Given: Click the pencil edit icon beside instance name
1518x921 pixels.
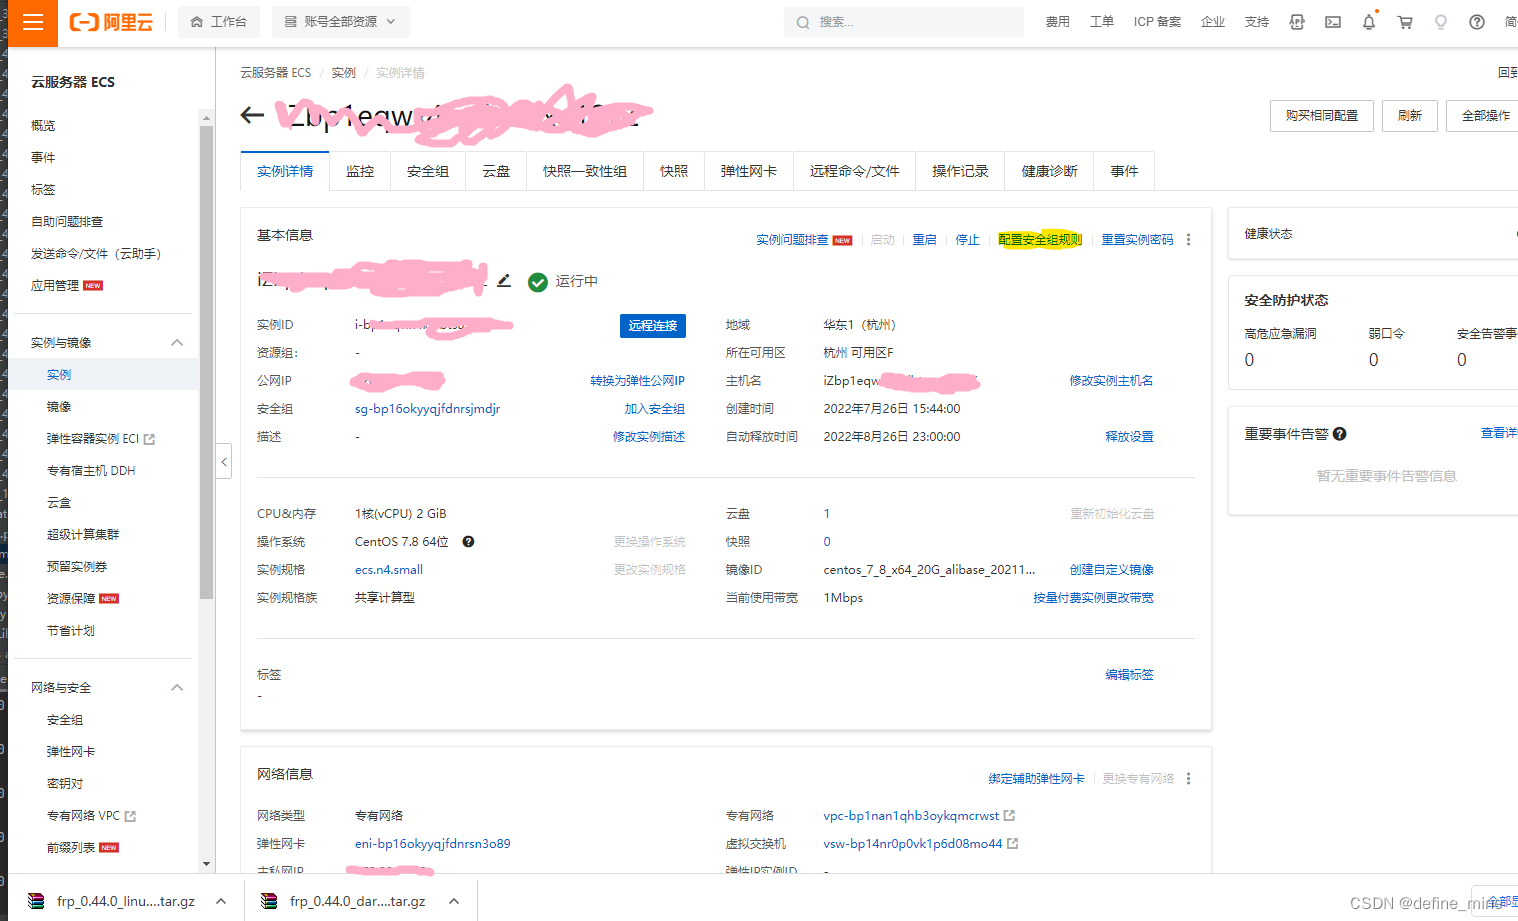Looking at the screenshot, I should point(504,281).
